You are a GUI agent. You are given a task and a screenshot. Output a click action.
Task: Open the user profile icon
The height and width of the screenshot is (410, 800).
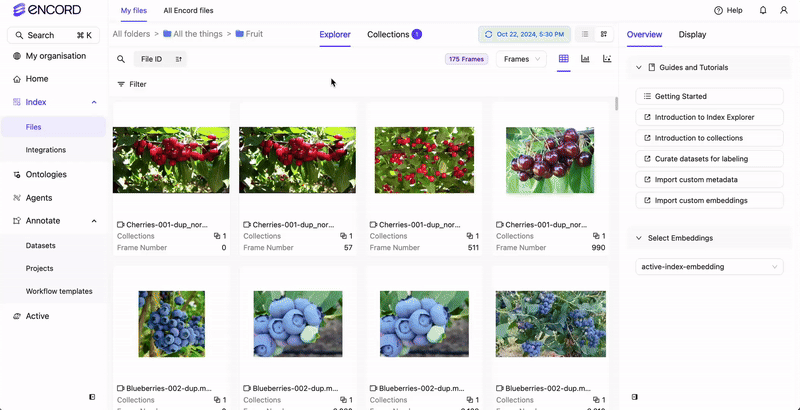[784, 10]
